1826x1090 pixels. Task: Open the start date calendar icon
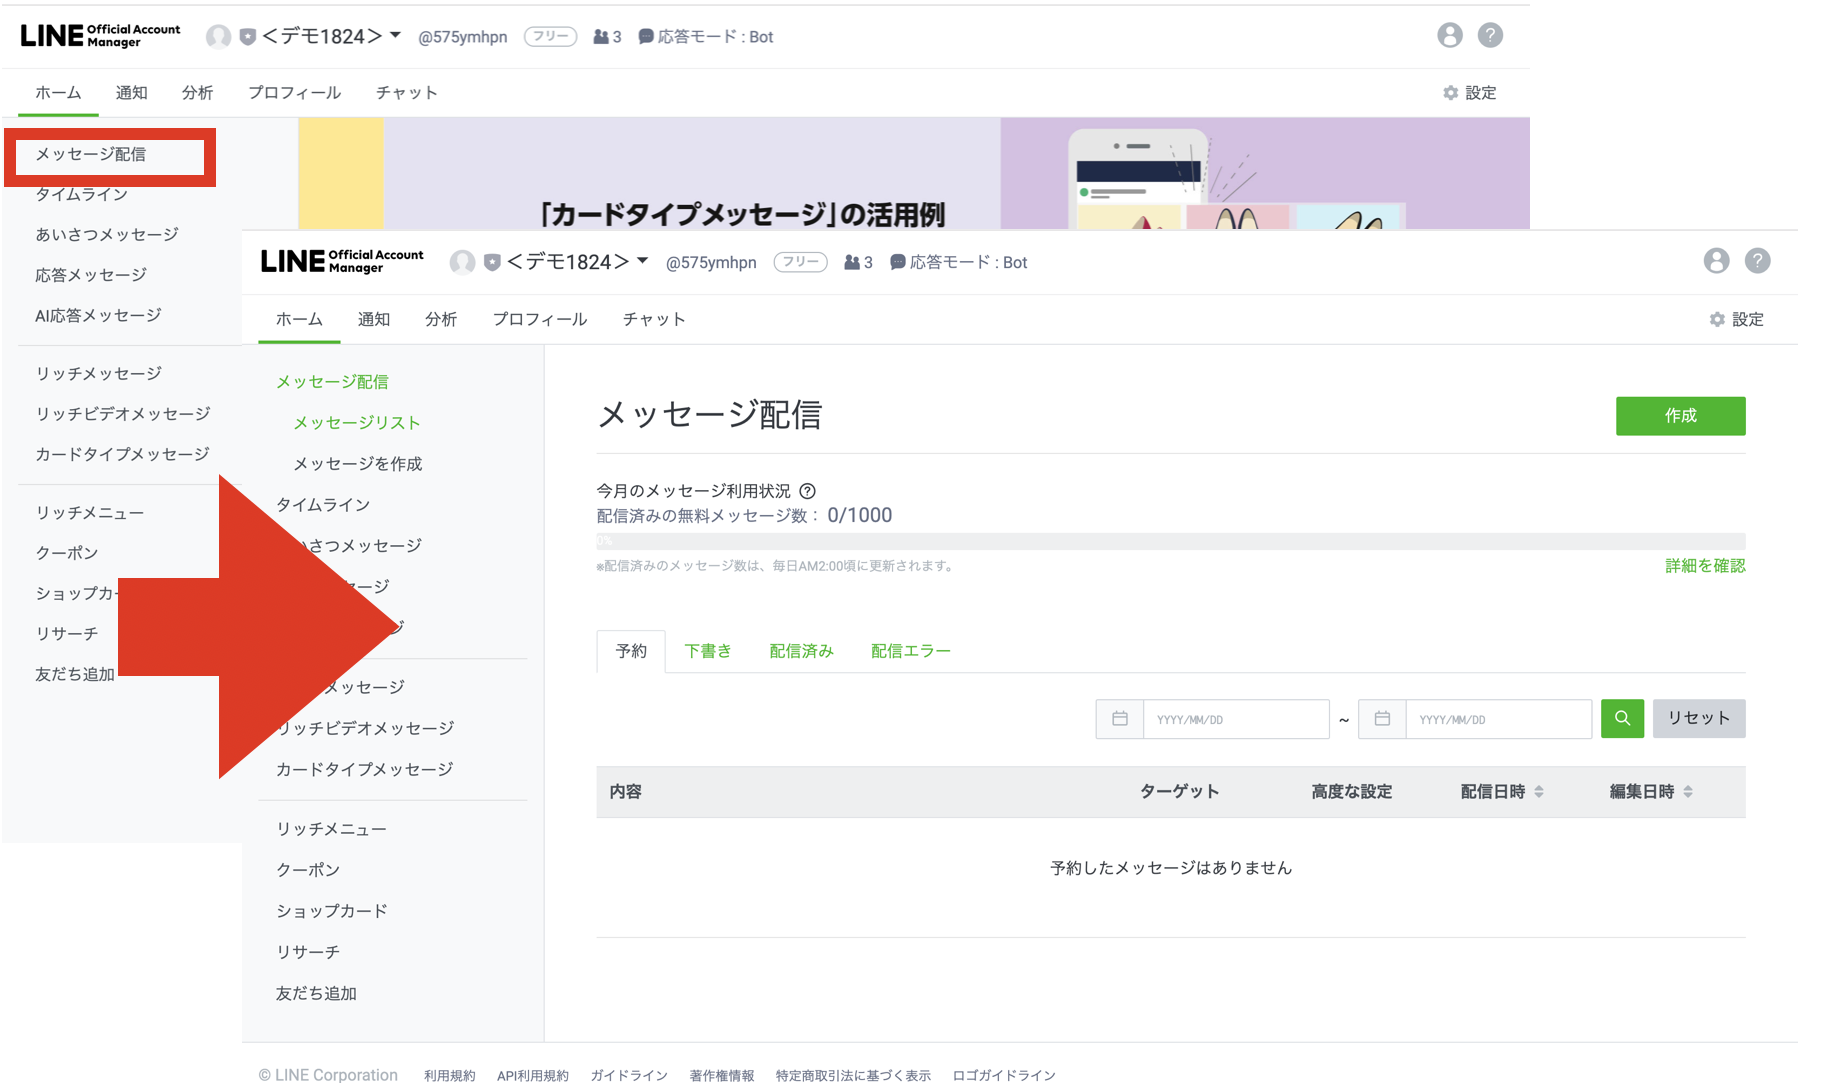tap(1120, 719)
